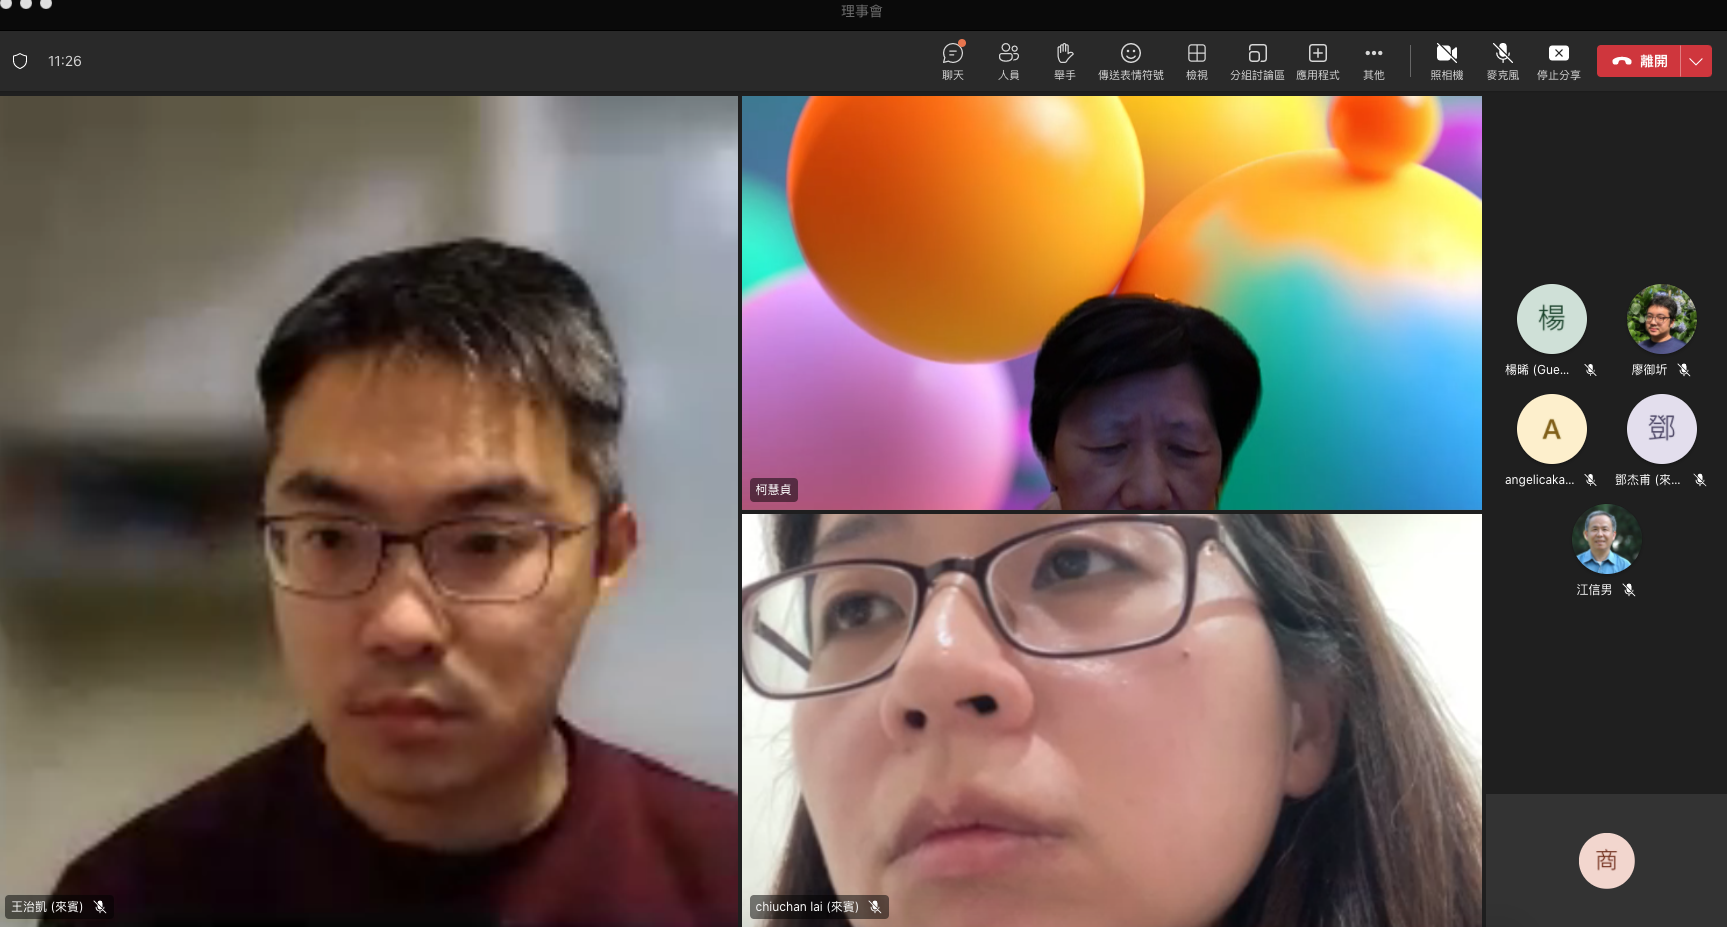
Task: Click 柯慧貞 name label on video
Action: 773,489
